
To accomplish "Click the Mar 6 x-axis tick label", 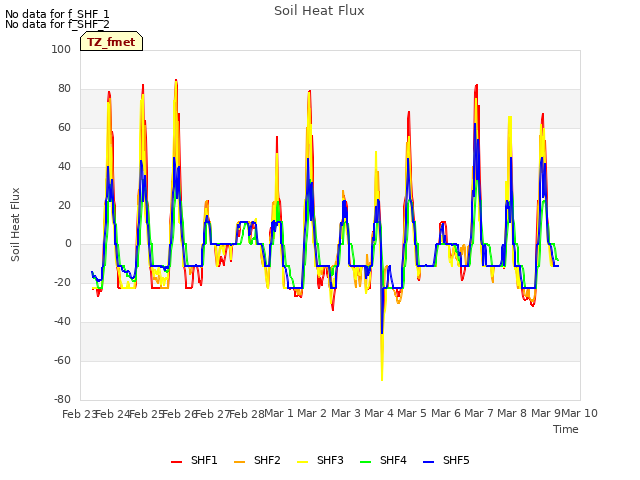I will (x=446, y=413).
